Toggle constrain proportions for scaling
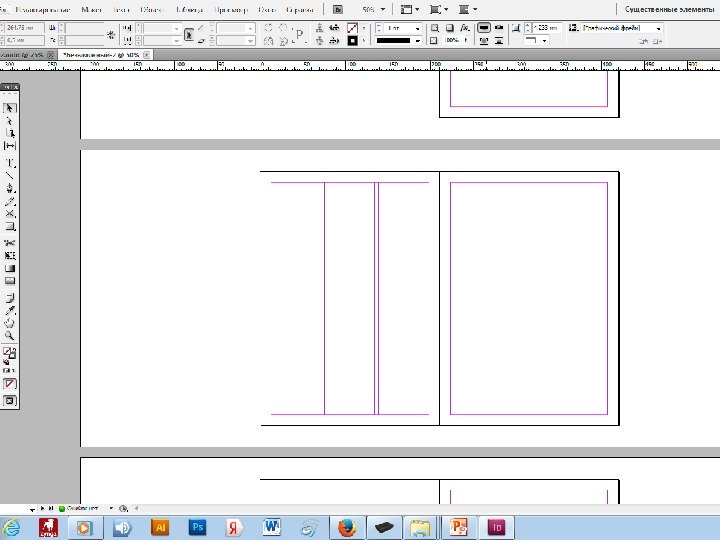This screenshot has width=720, height=540. click(x=189, y=34)
